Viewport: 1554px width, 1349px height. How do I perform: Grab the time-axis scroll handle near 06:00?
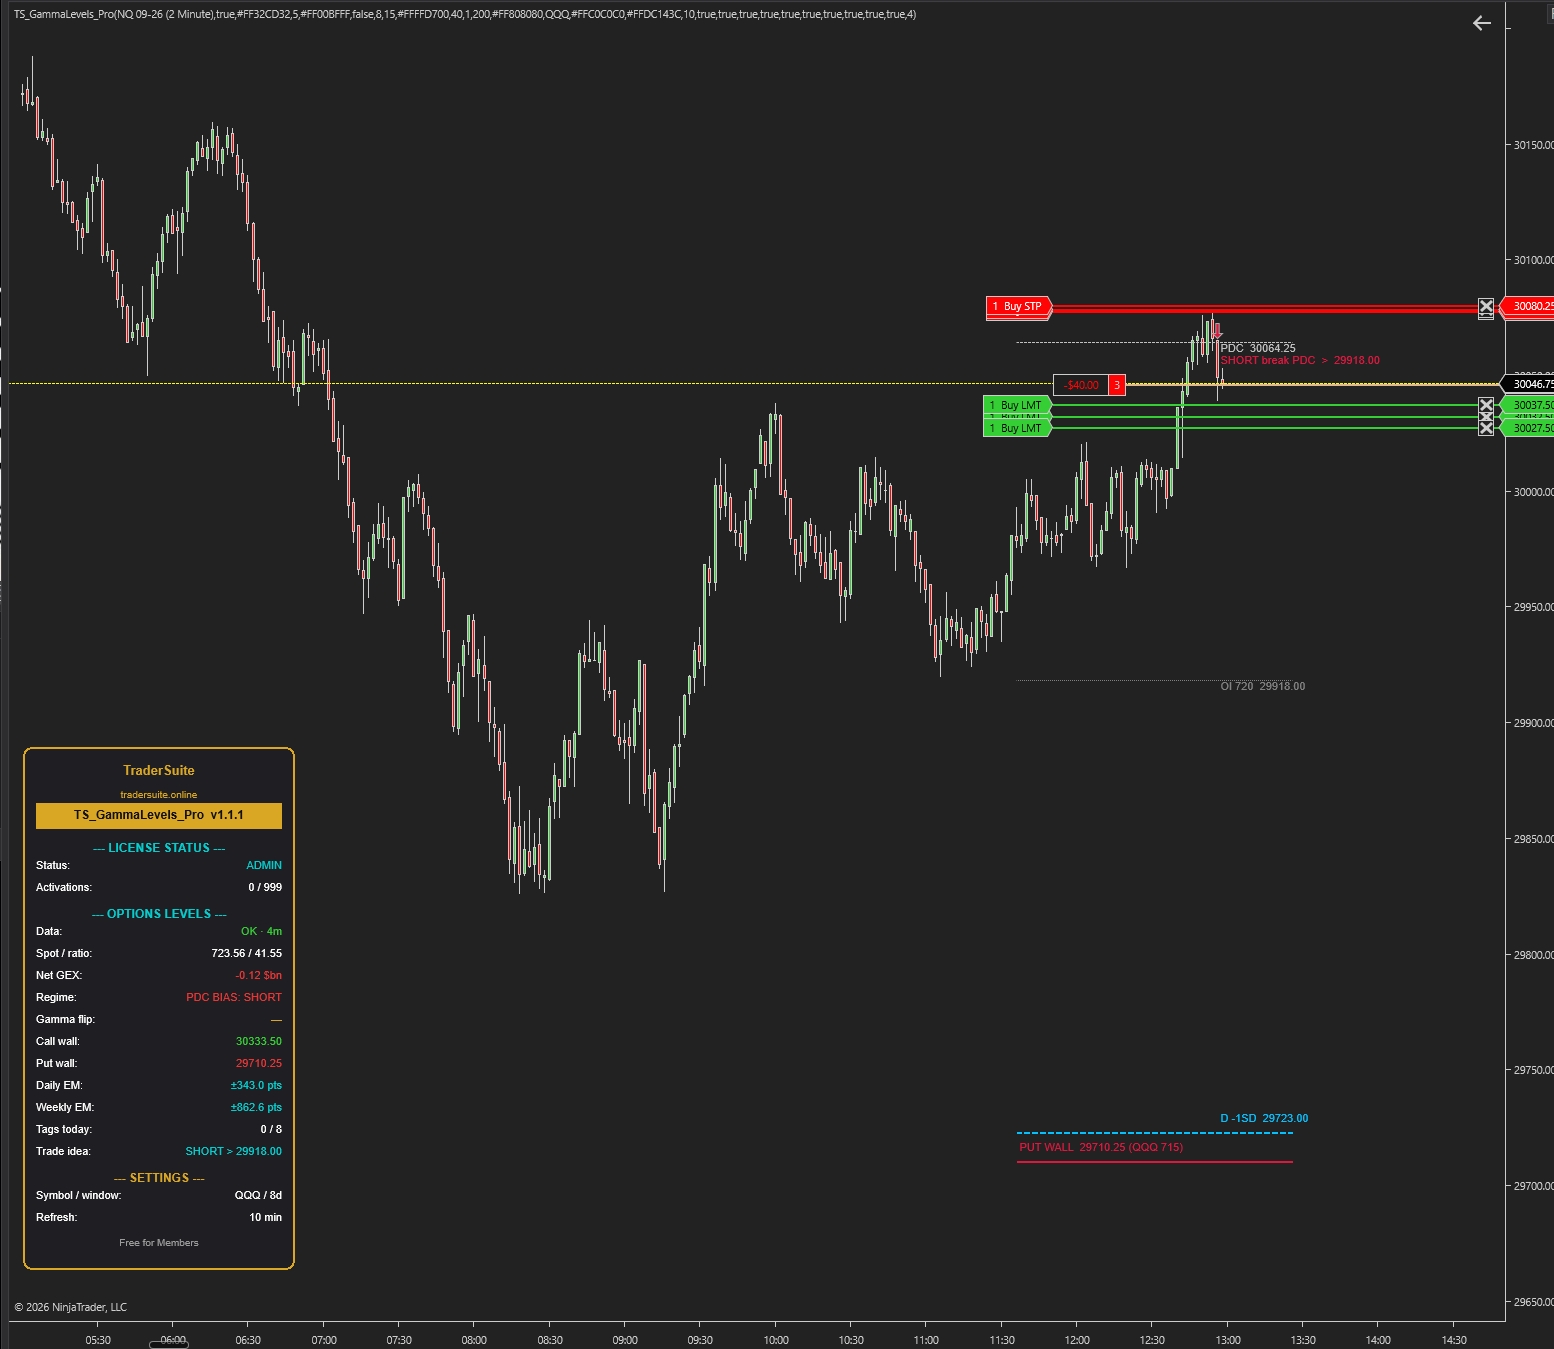[168, 1344]
